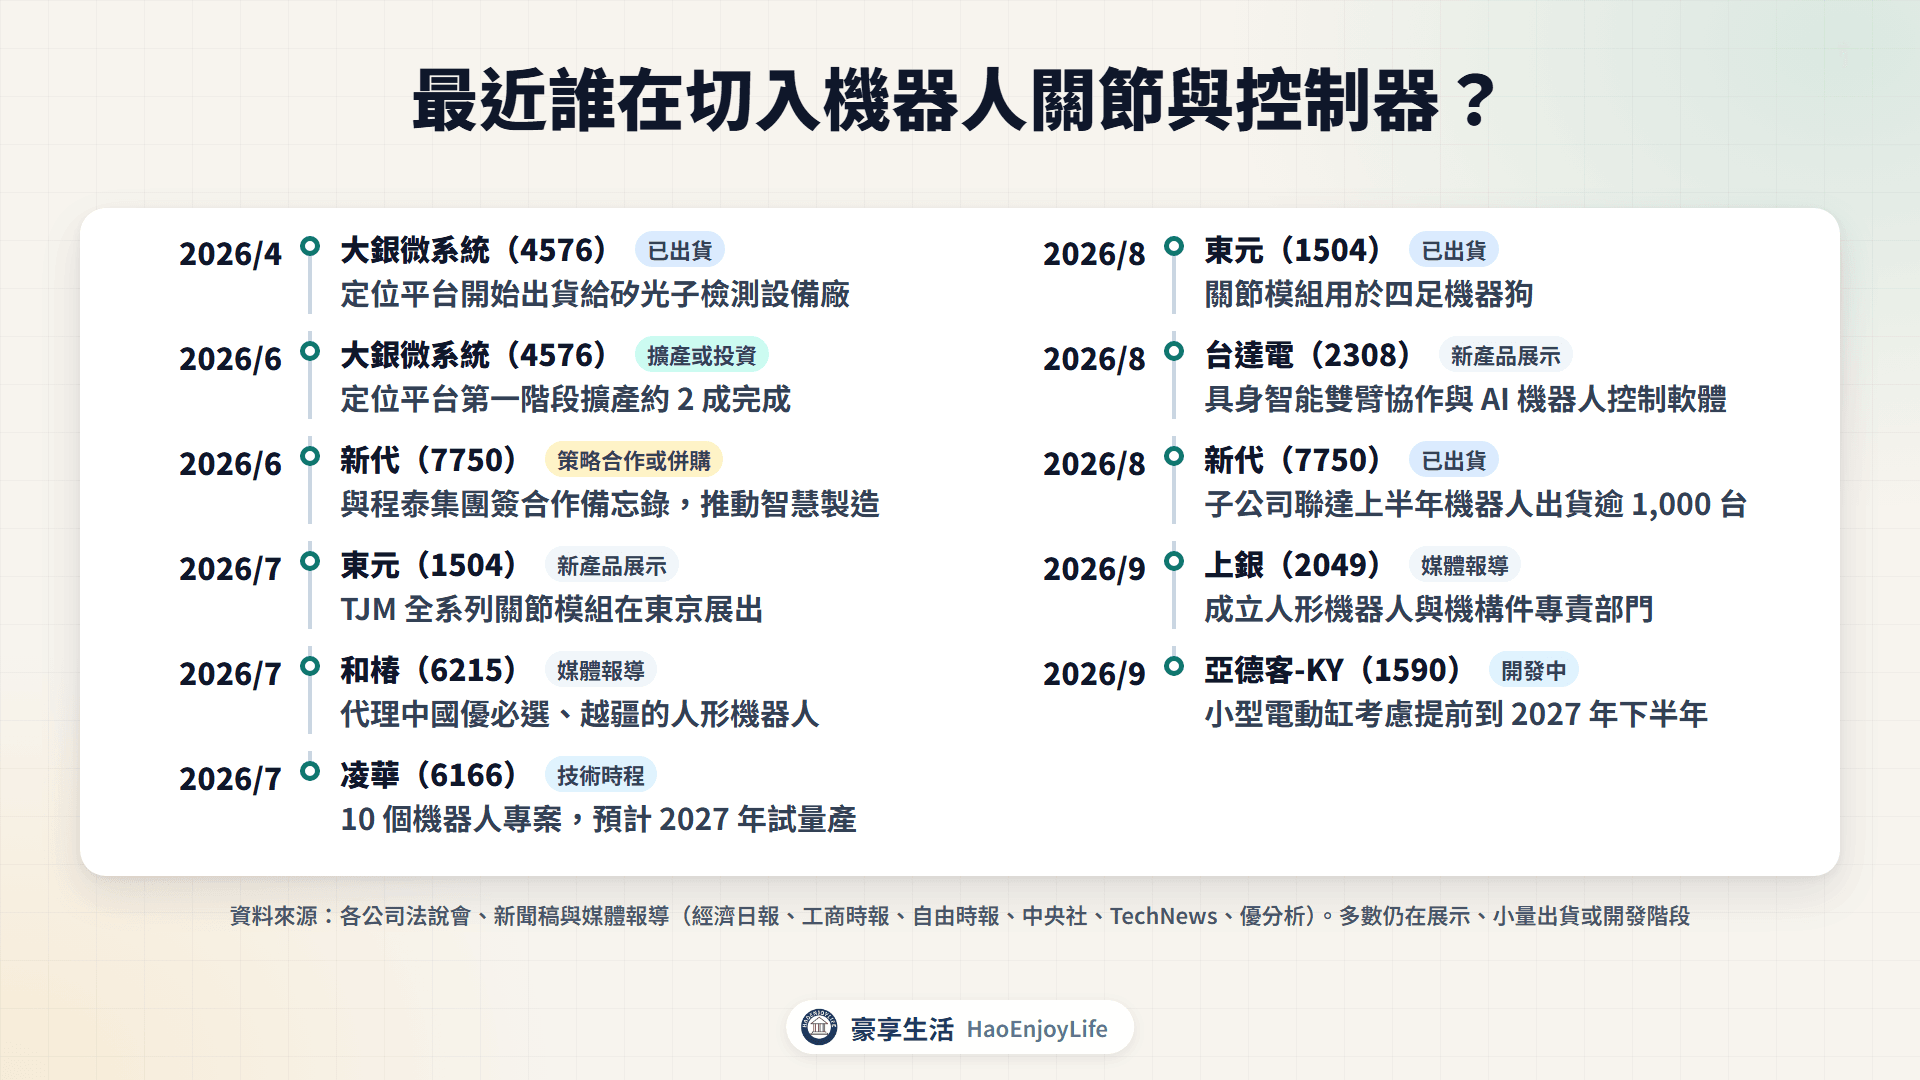1920x1080 pixels.
Task: Click the 資料來源 footnote line
Action: click(x=960, y=916)
